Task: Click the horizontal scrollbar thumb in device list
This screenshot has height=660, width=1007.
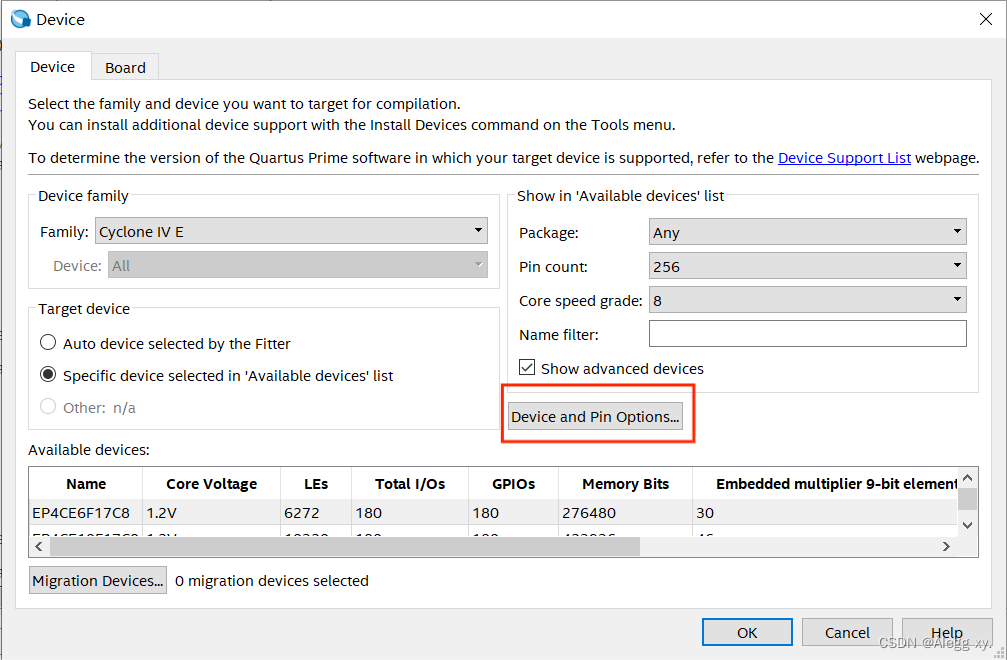Action: click(x=345, y=546)
